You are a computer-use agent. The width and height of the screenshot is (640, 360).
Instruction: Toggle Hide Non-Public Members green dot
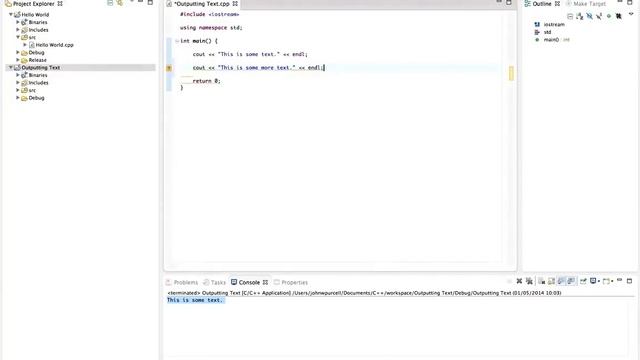609,16
